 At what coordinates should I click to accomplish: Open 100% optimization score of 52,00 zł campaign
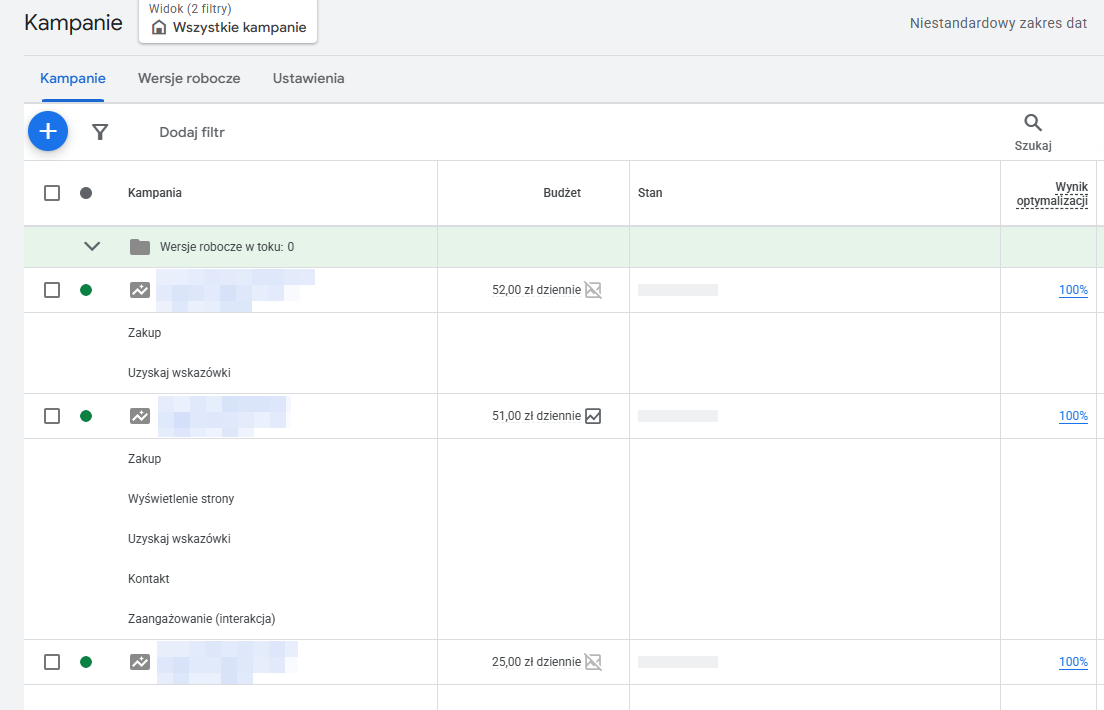point(1073,289)
